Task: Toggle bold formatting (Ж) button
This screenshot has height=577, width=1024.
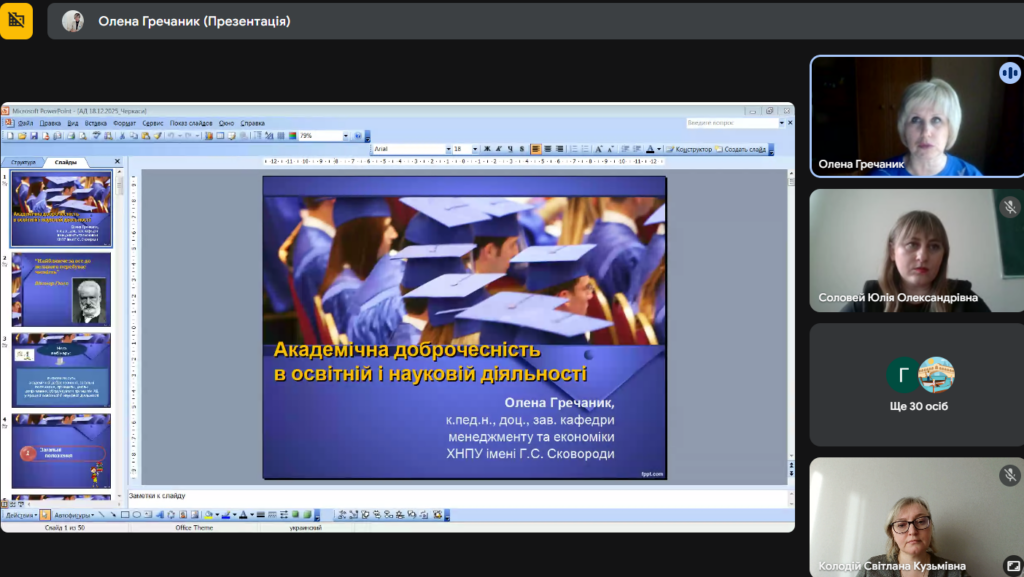Action: (487, 149)
